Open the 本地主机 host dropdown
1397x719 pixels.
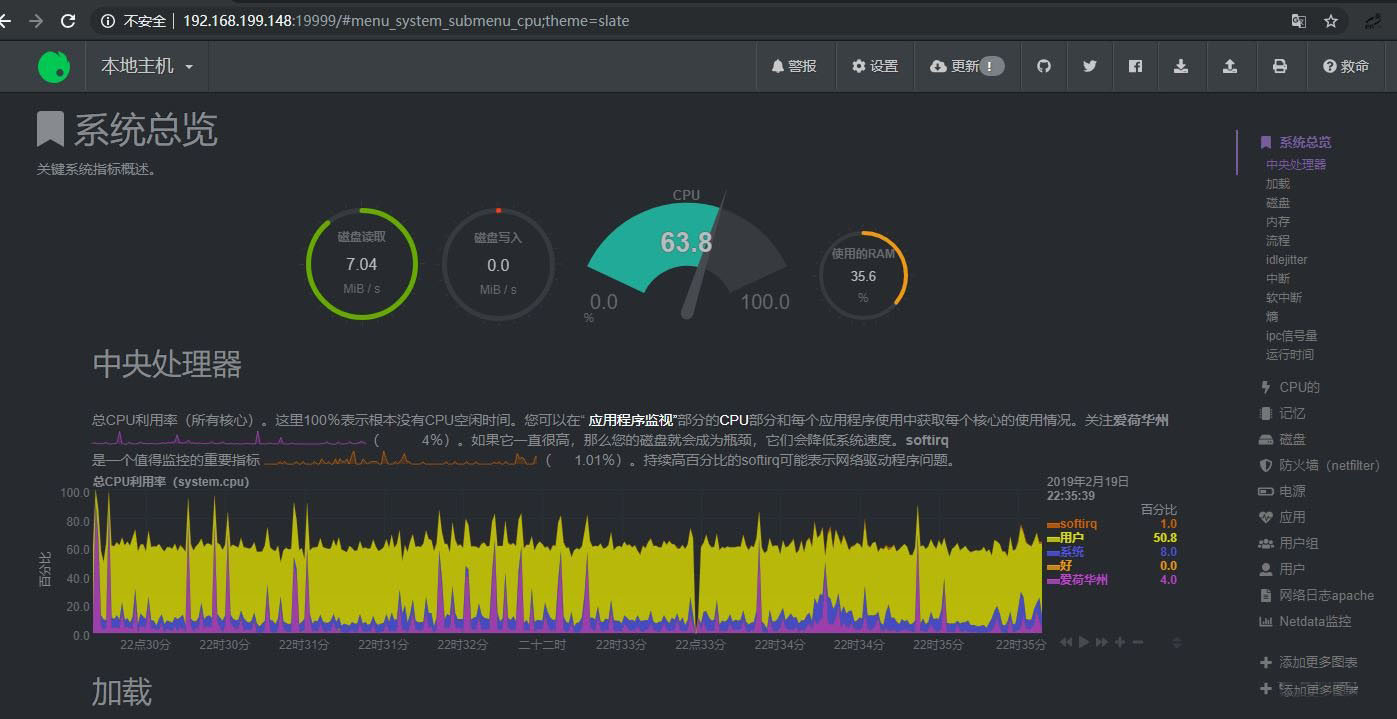pos(147,66)
